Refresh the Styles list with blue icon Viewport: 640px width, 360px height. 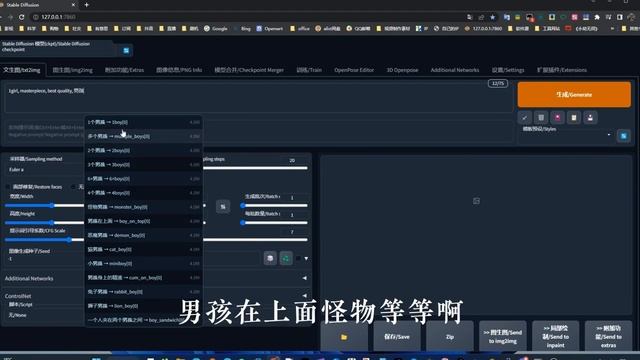(x=624, y=136)
